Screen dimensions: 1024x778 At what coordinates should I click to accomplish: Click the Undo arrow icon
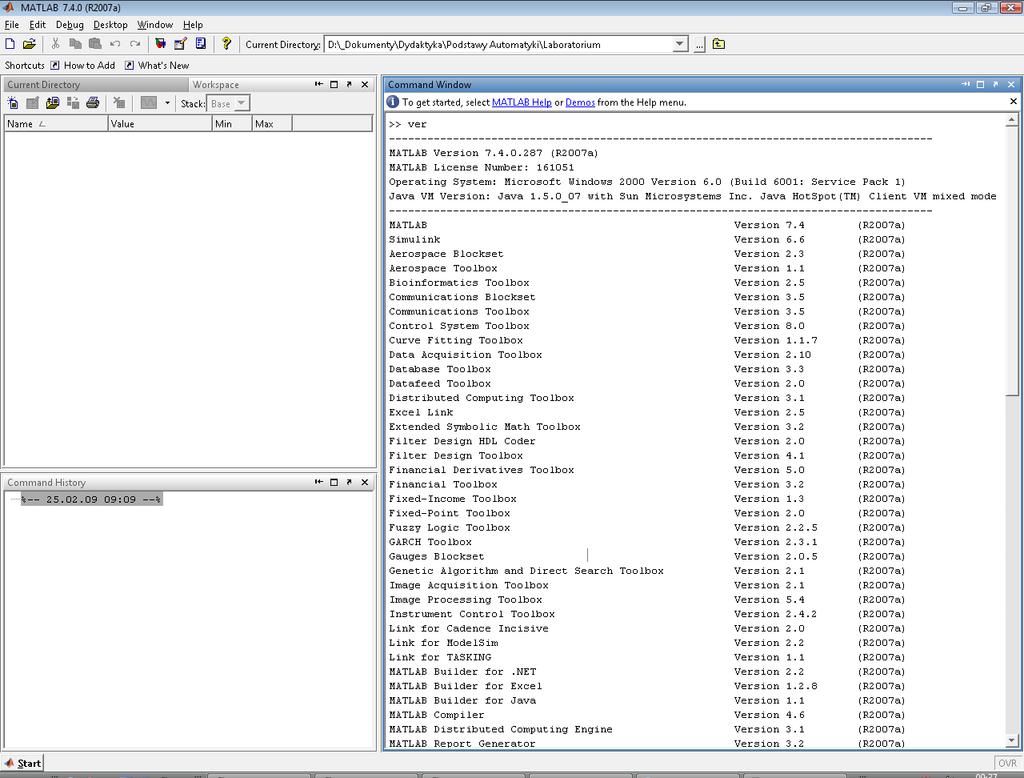click(115, 44)
